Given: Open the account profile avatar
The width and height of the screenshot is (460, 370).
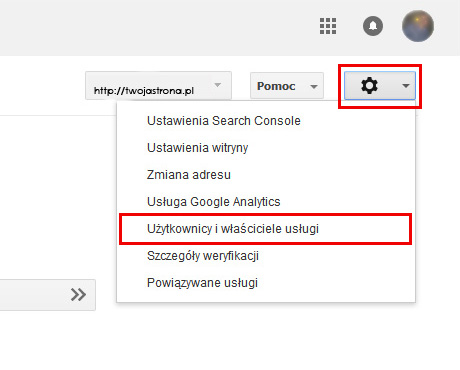Looking at the screenshot, I should (x=418, y=26).
